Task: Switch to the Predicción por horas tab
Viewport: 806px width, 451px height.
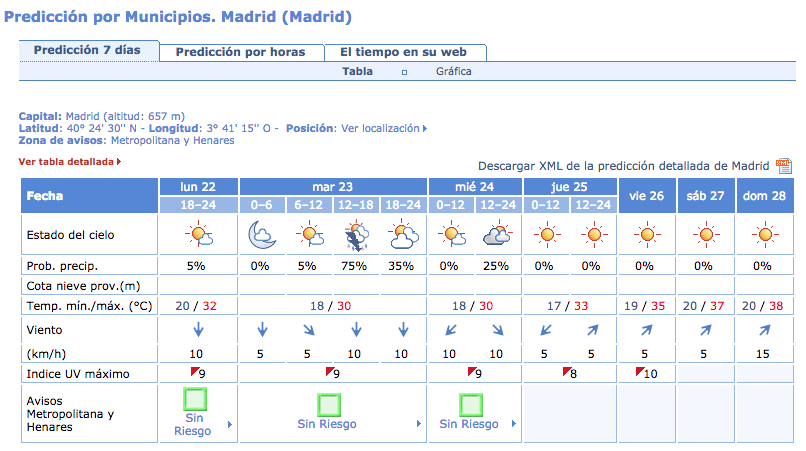Action: click(241, 52)
